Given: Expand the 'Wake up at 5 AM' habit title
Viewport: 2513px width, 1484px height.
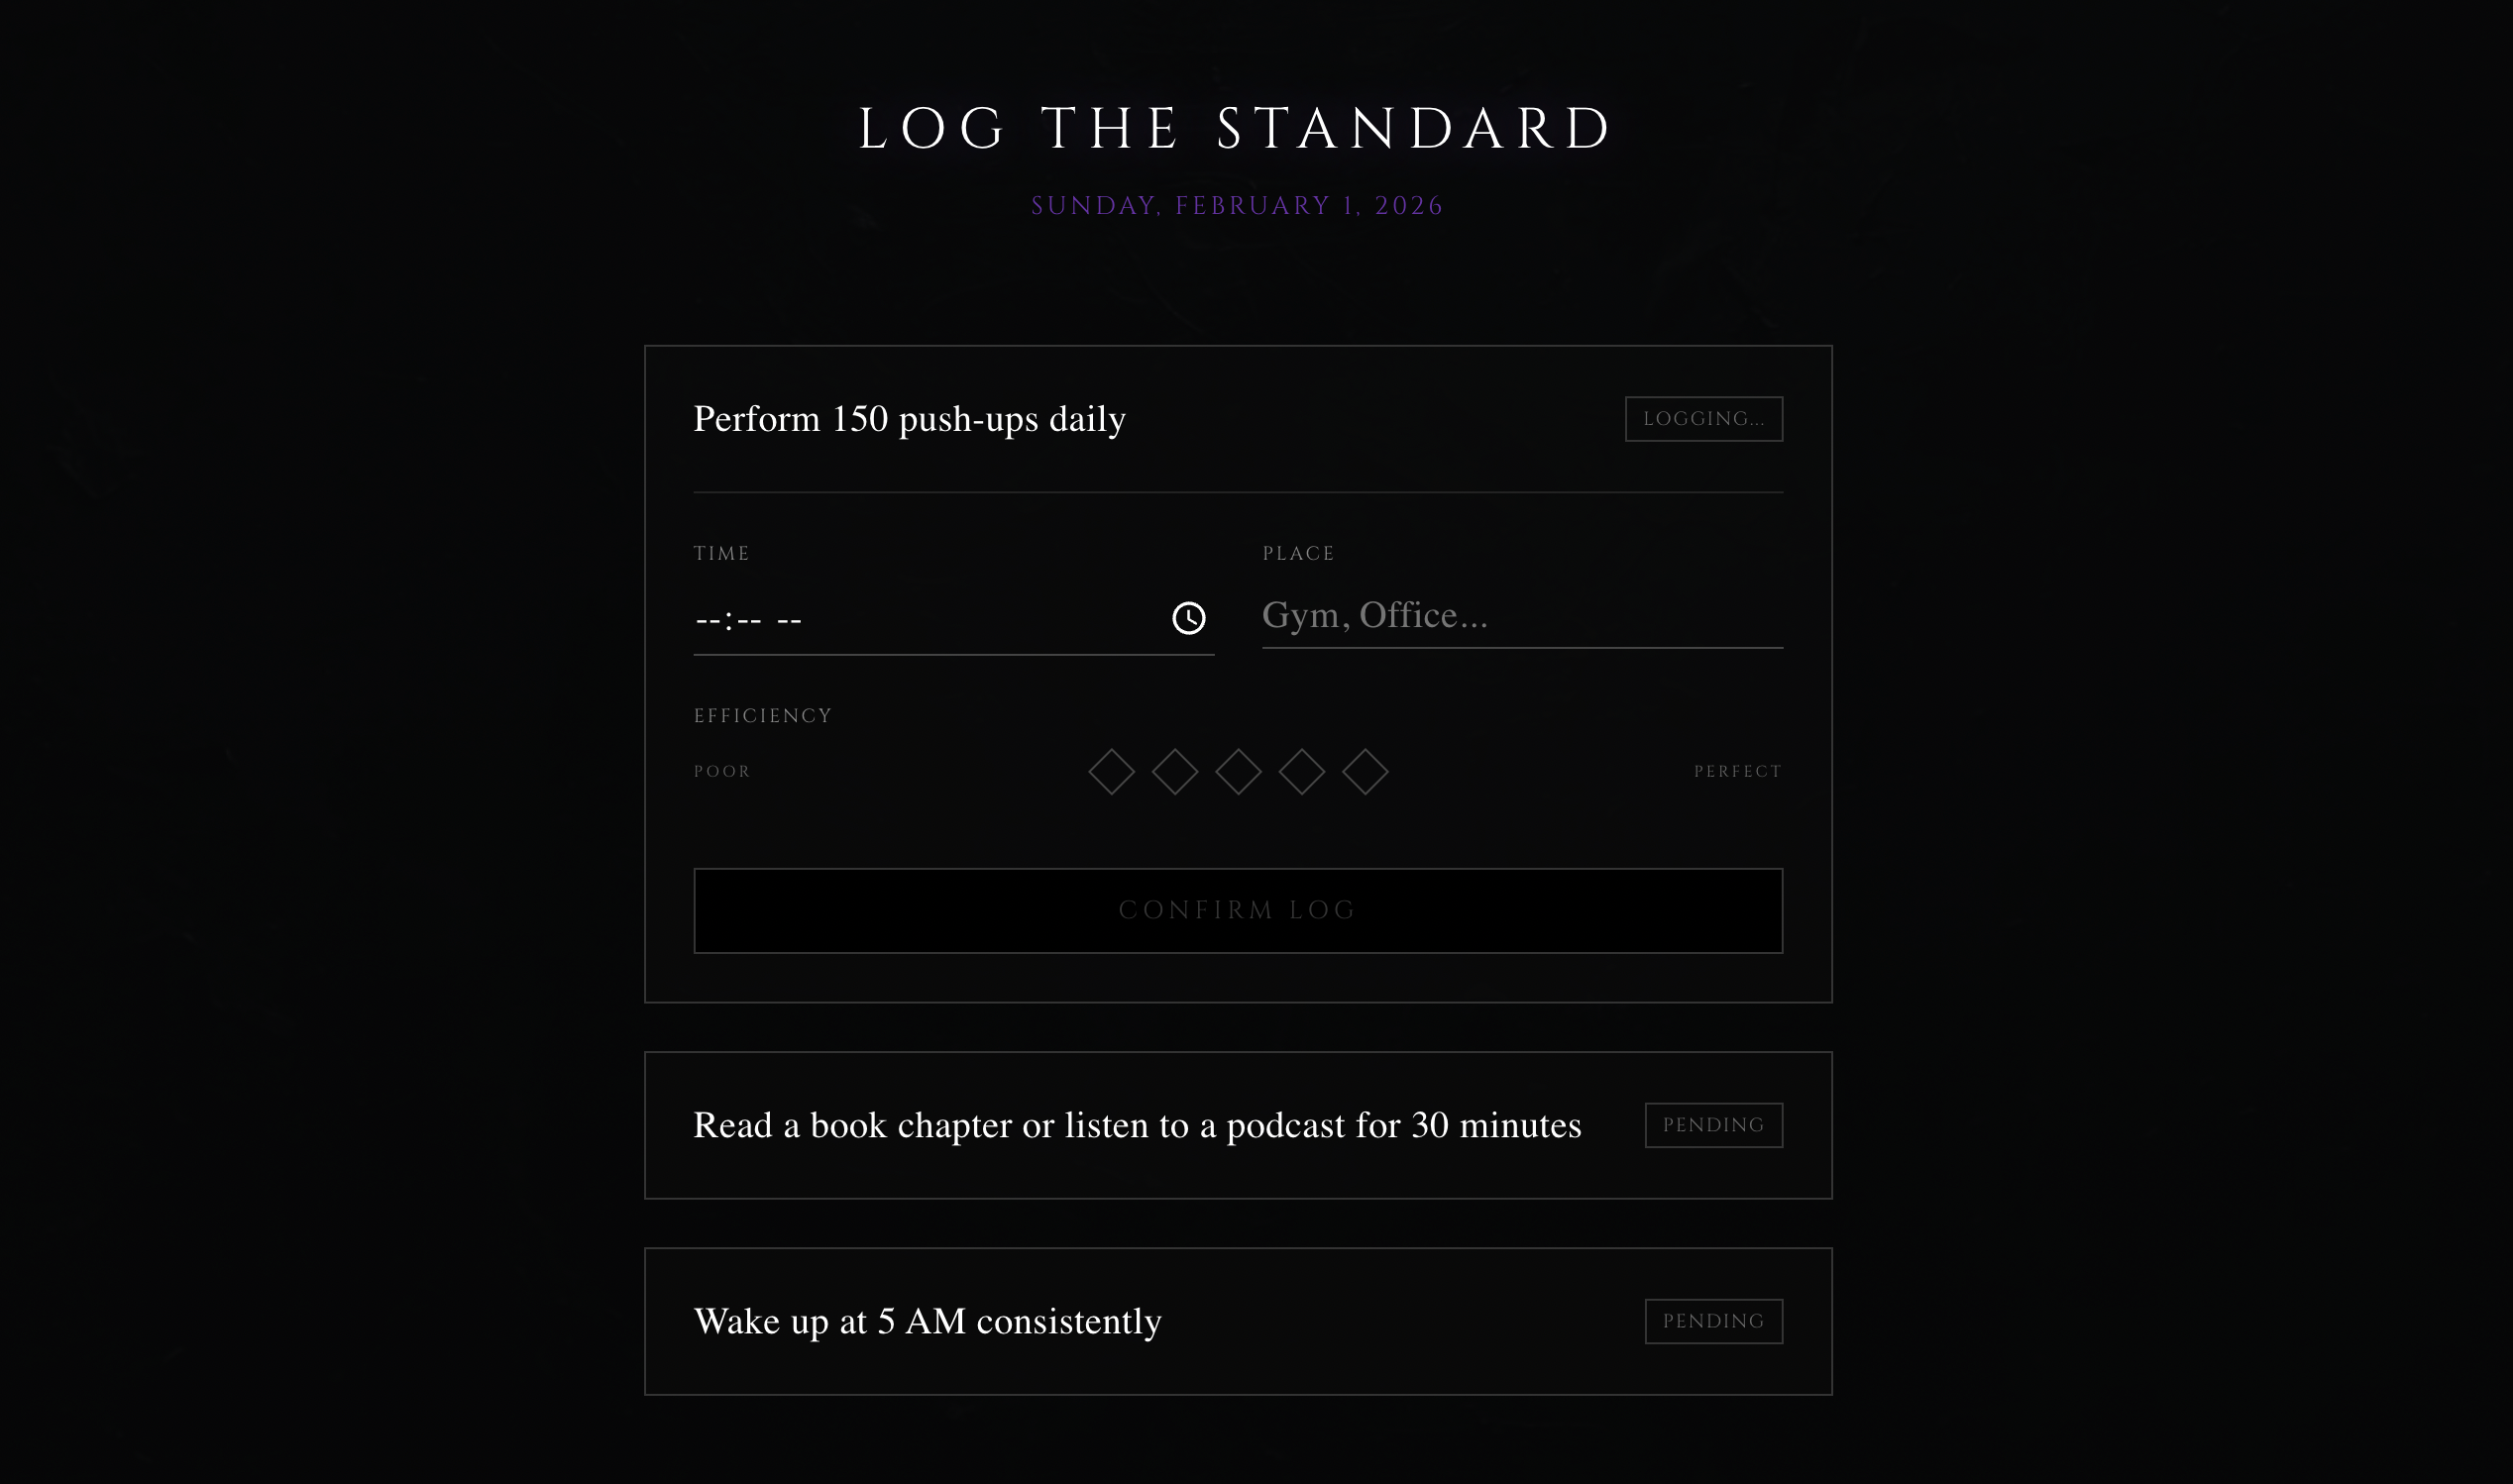Looking at the screenshot, I should tap(927, 1321).
